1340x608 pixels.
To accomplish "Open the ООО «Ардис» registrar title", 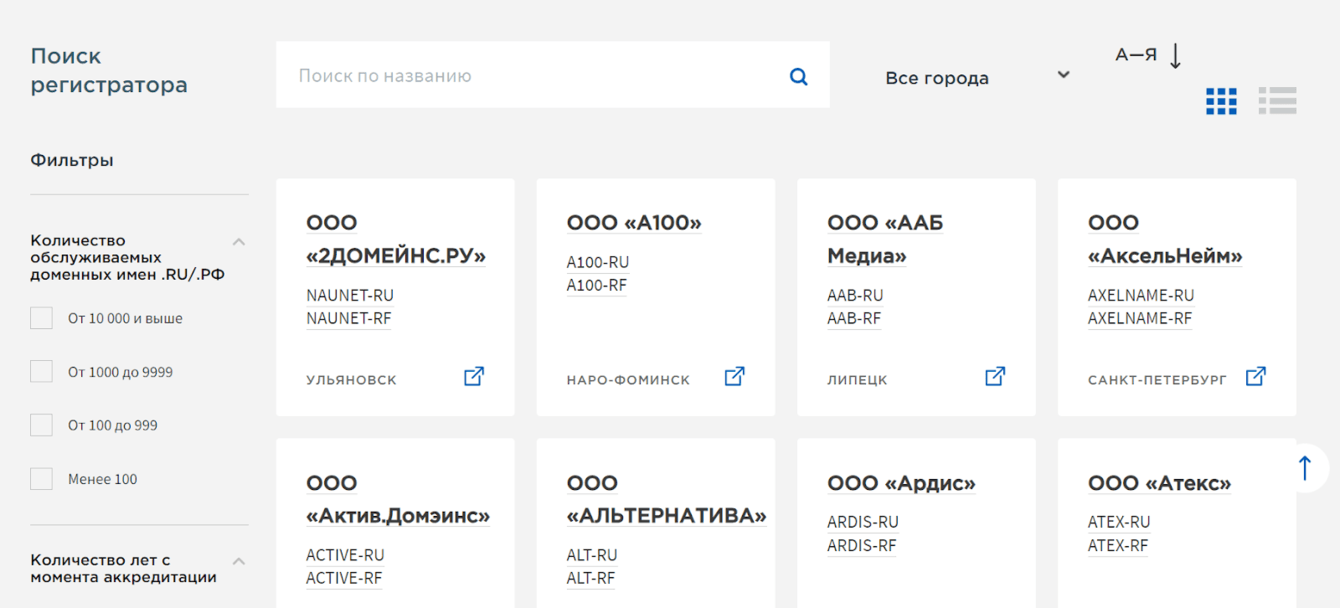I will coord(901,483).
